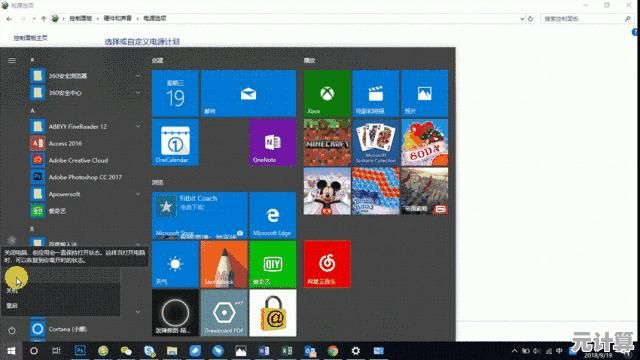Click Control Panel Home link
The height and width of the screenshot is (360, 640).
coord(30,38)
